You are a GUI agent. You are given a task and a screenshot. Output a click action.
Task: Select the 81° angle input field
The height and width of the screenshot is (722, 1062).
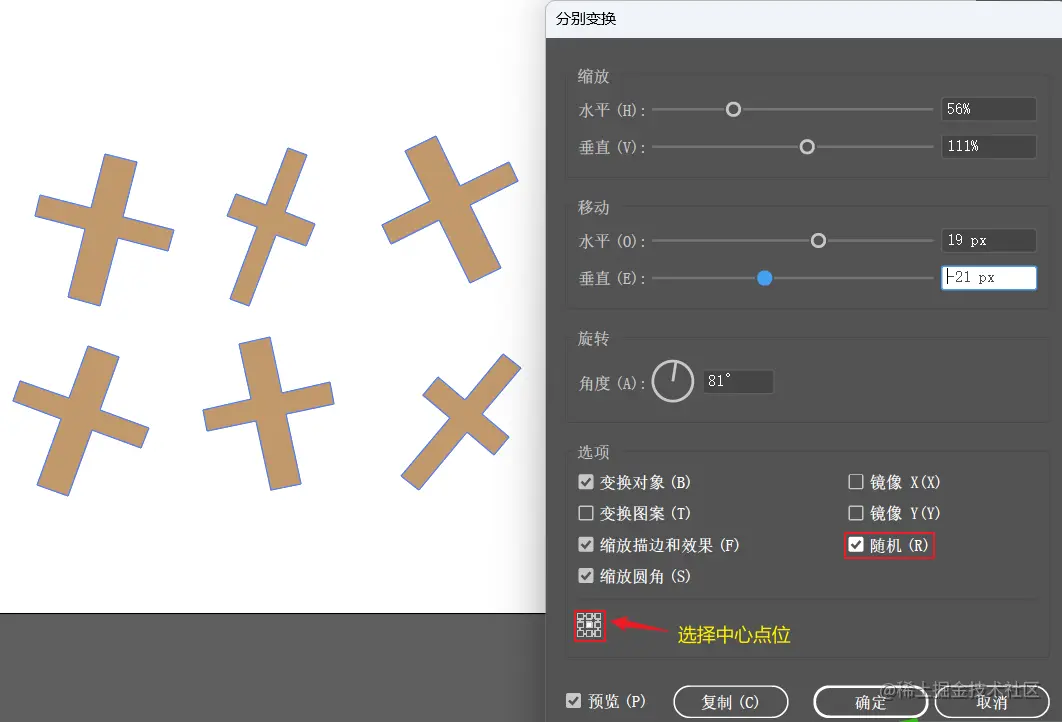pos(738,381)
